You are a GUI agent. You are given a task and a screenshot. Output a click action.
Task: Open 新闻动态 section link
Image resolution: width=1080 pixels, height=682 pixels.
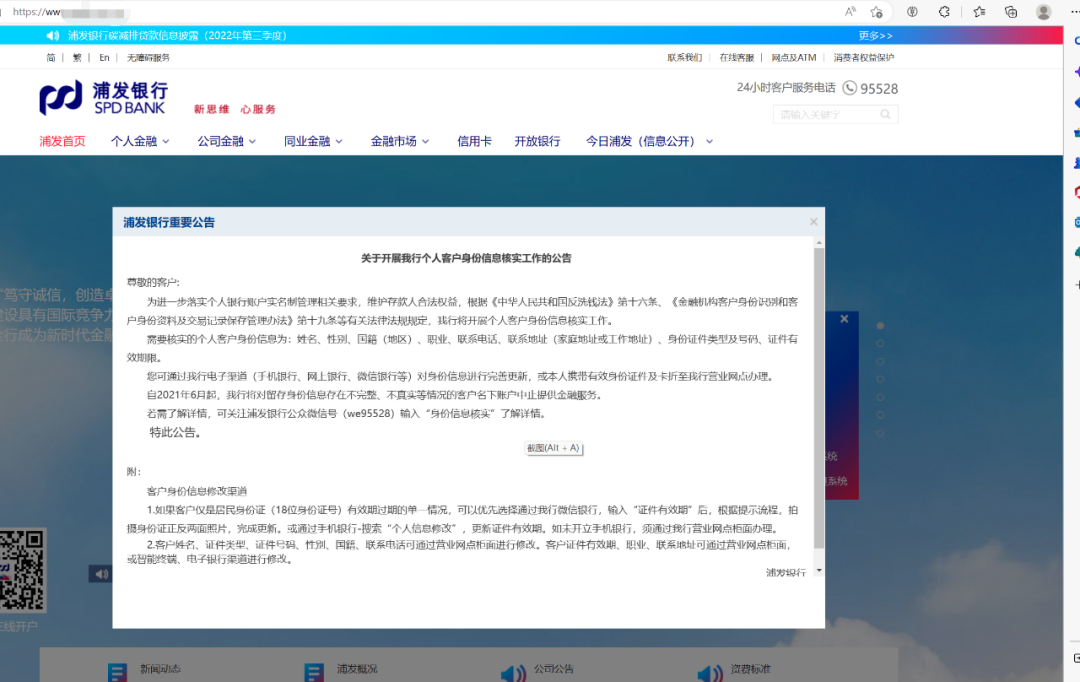pyautogui.click(x=160, y=669)
